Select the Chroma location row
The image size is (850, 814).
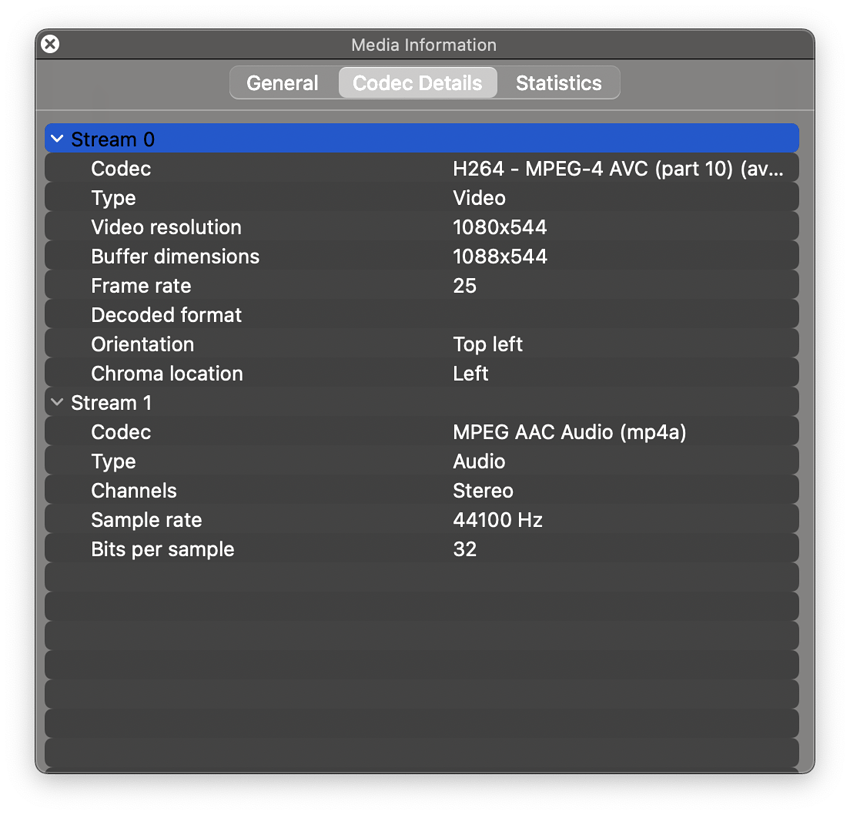pyautogui.click(x=167, y=374)
